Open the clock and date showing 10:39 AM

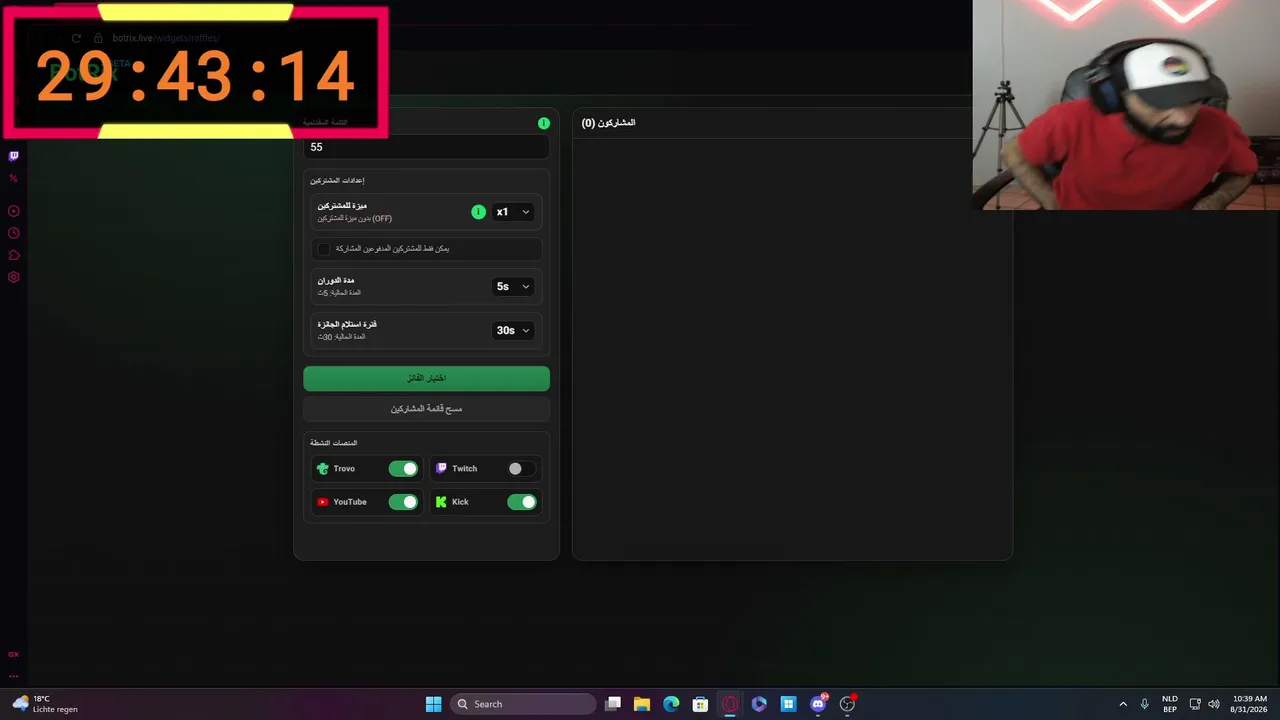click(x=1250, y=704)
